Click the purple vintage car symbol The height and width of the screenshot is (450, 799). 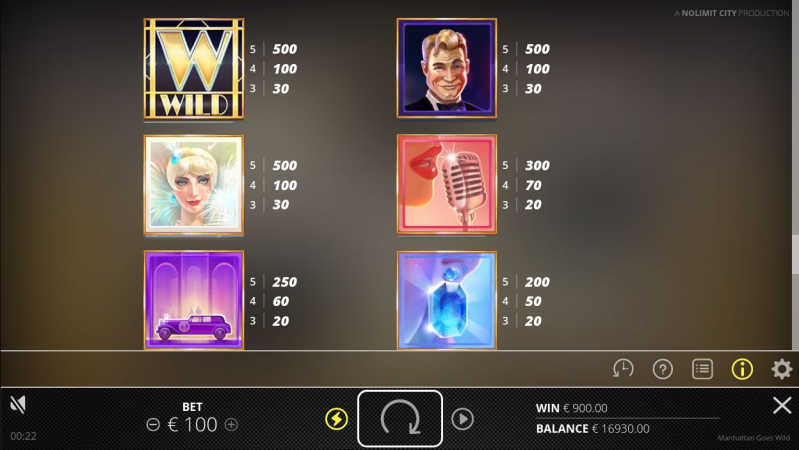194,300
